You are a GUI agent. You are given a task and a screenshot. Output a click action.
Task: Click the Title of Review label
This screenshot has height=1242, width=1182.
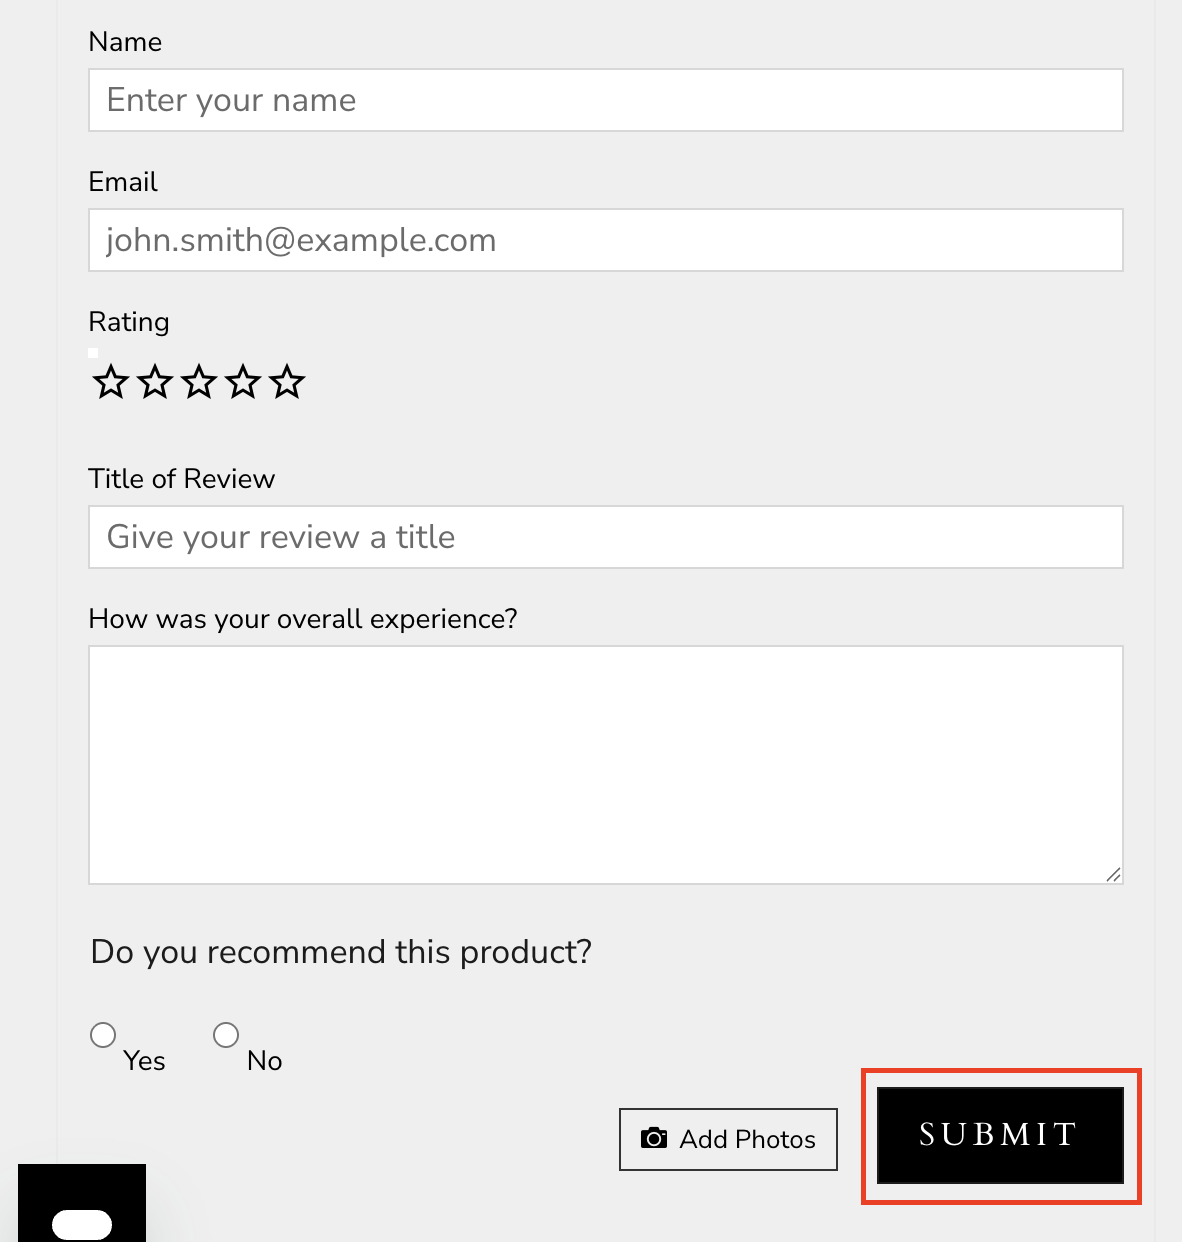click(x=182, y=479)
